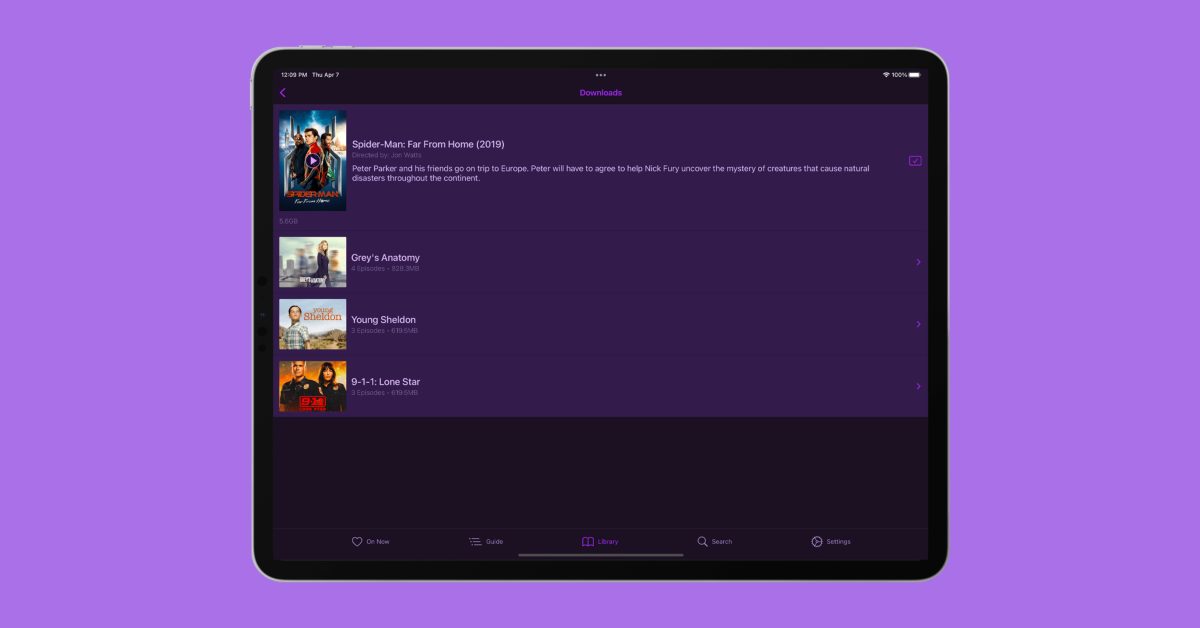
Task: Click the three-dot multitasking indicator at top
Action: 600,75
